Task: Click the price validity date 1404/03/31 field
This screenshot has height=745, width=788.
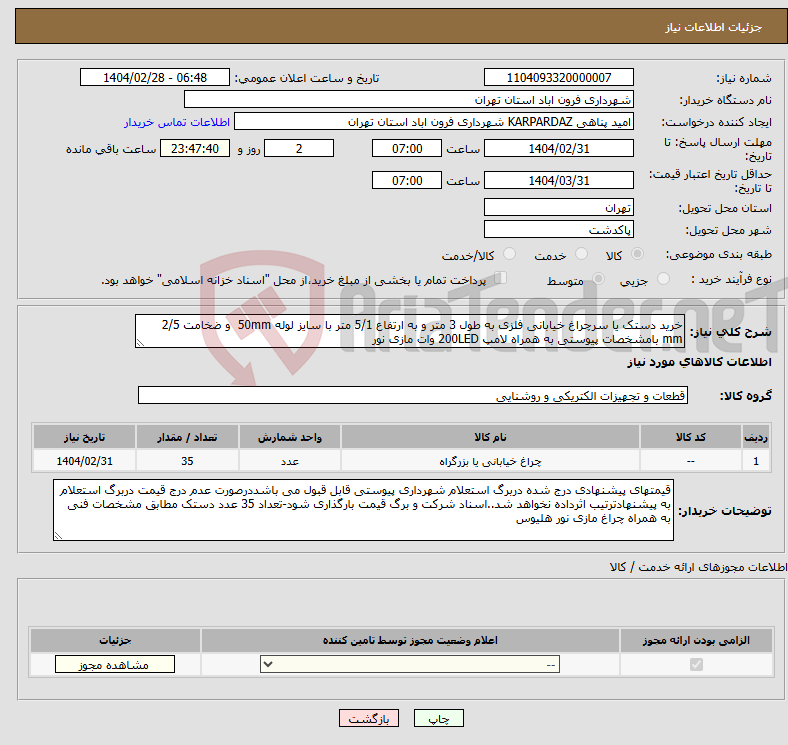Action: [x=558, y=180]
